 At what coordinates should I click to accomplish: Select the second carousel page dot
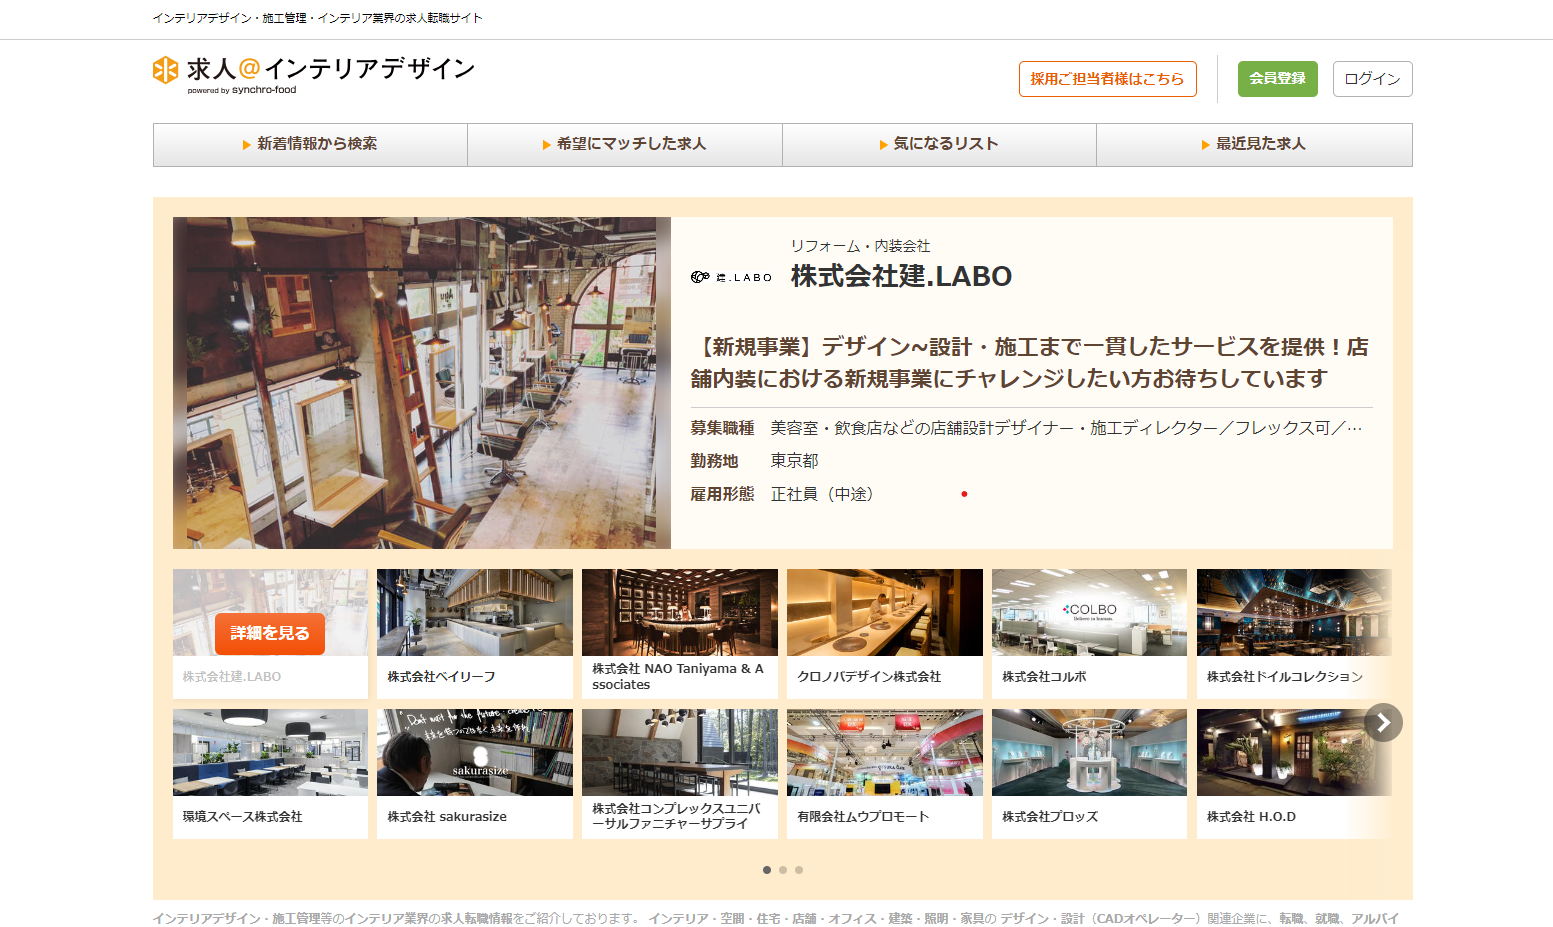point(783,870)
